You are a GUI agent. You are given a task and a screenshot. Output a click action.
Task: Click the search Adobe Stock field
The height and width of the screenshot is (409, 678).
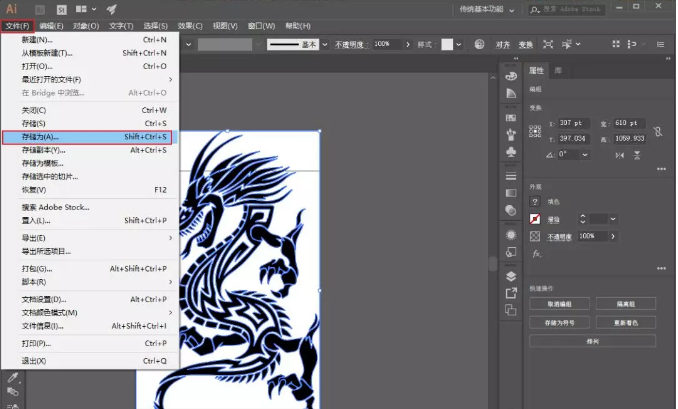click(566, 9)
